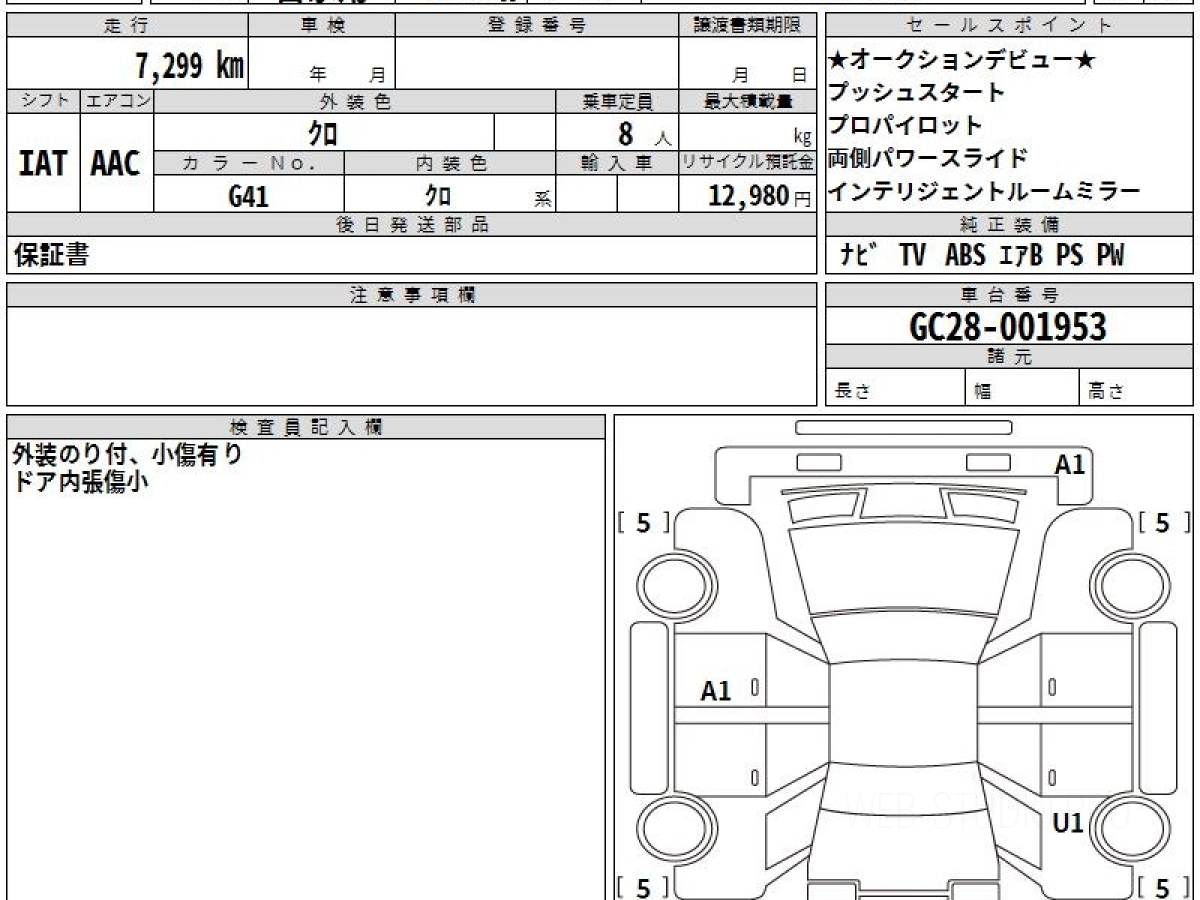Click the クロ value under 外装色
1200x900 pixels.
click(323, 133)
